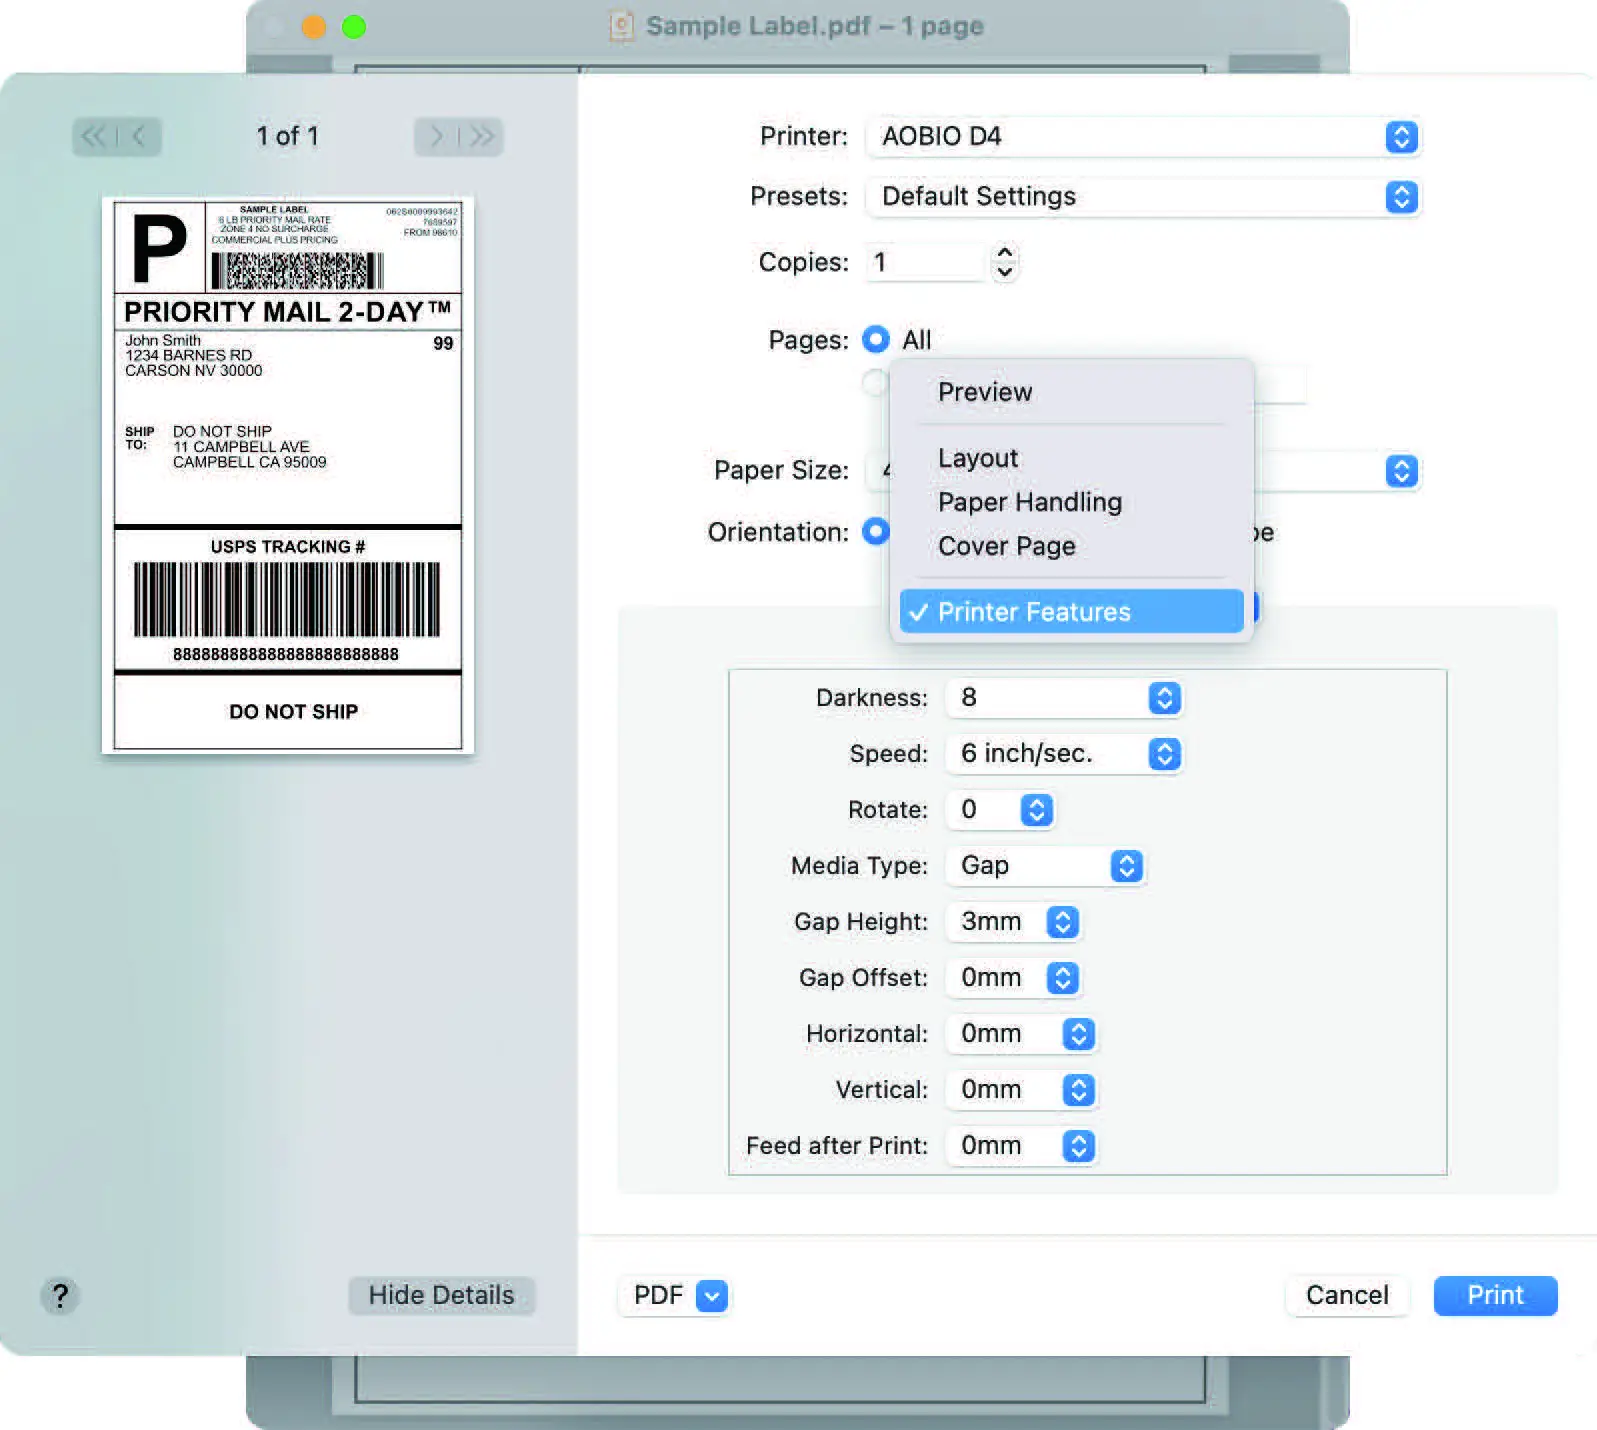Image resolution: width=1597 pixels, height=1430 pixels.
Task: Click the "Paper Size:" label
Action: pos(781,470)
